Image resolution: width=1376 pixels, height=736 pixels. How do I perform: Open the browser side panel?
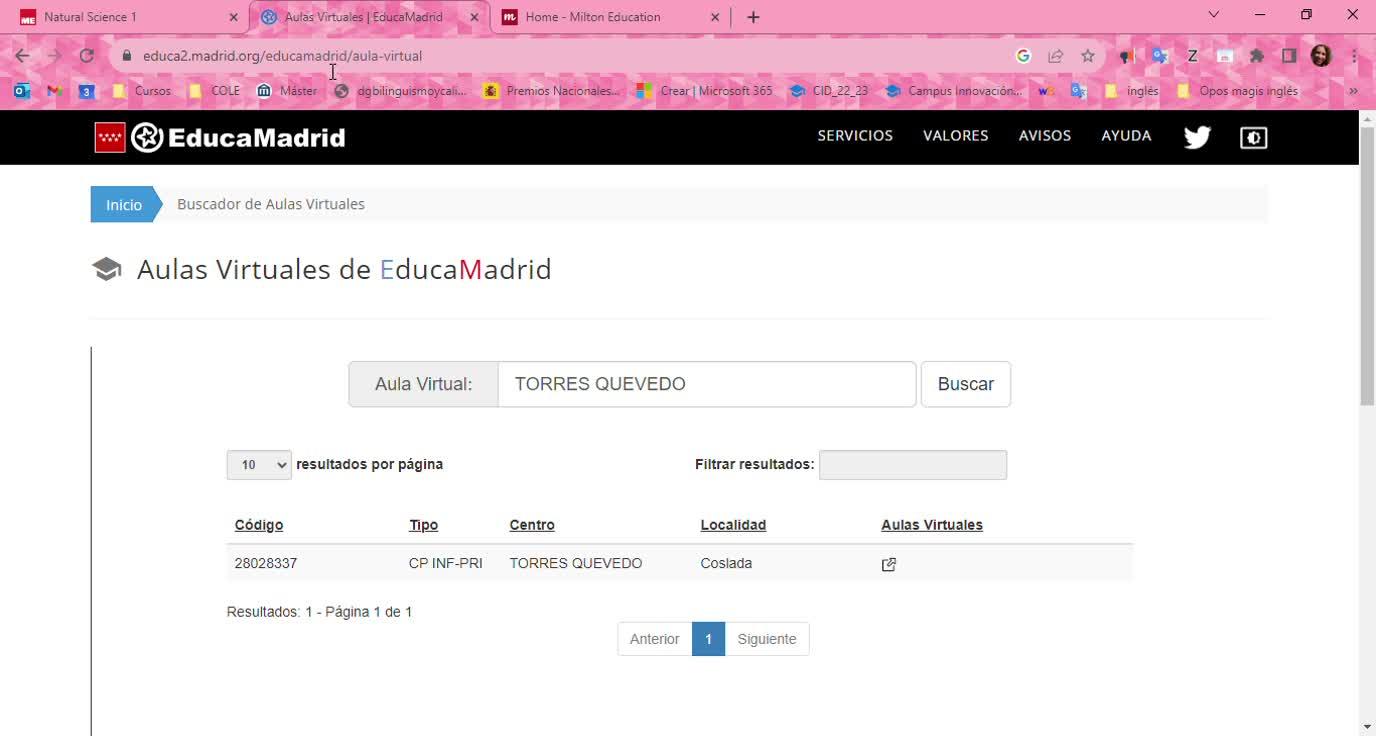[x=1289, y=56]
